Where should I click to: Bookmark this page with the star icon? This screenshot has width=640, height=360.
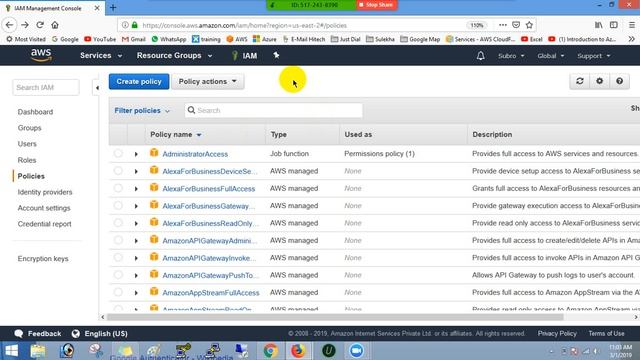tap(529, 25)
